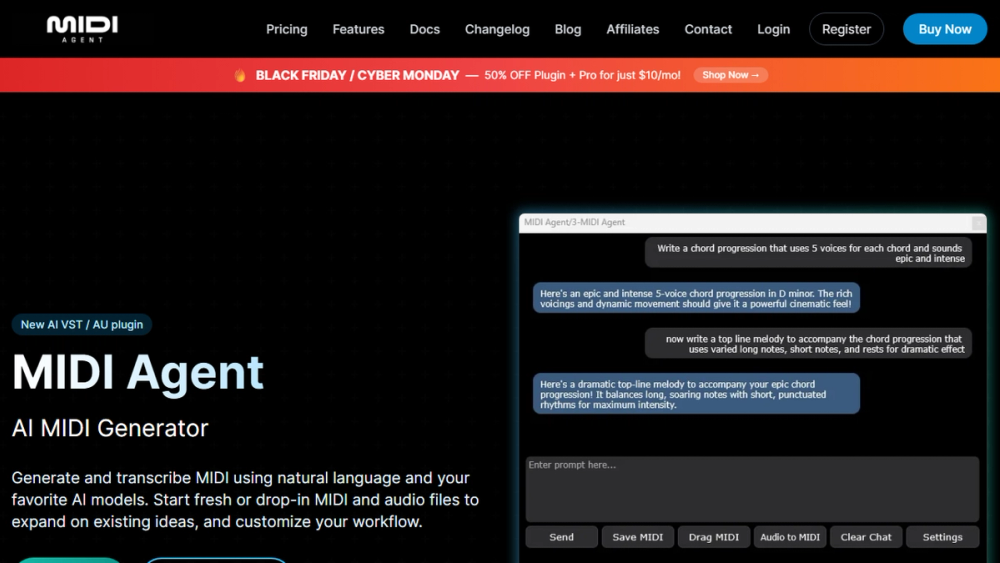Open the Contact page
The image size is (1000, 563).
coord(708,29)
